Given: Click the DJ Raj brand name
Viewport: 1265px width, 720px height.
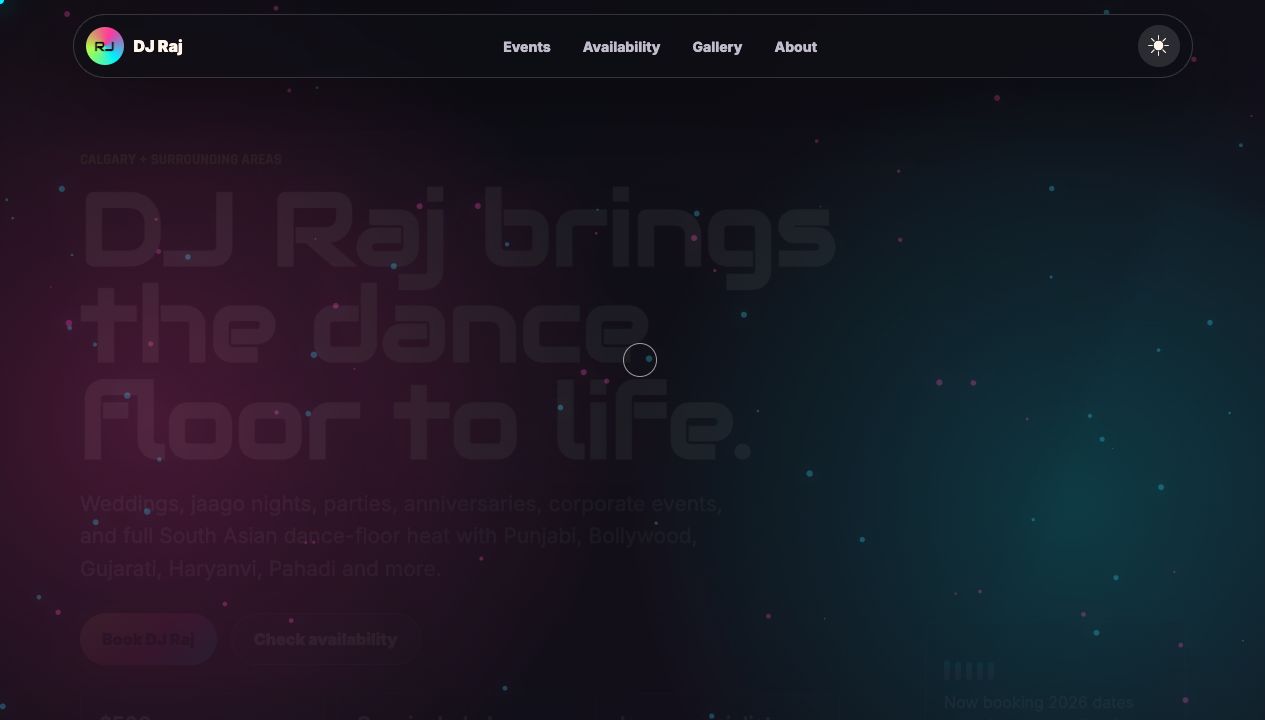Looking at the screenshot, I should pyautogui.click(x=158, y=46).
